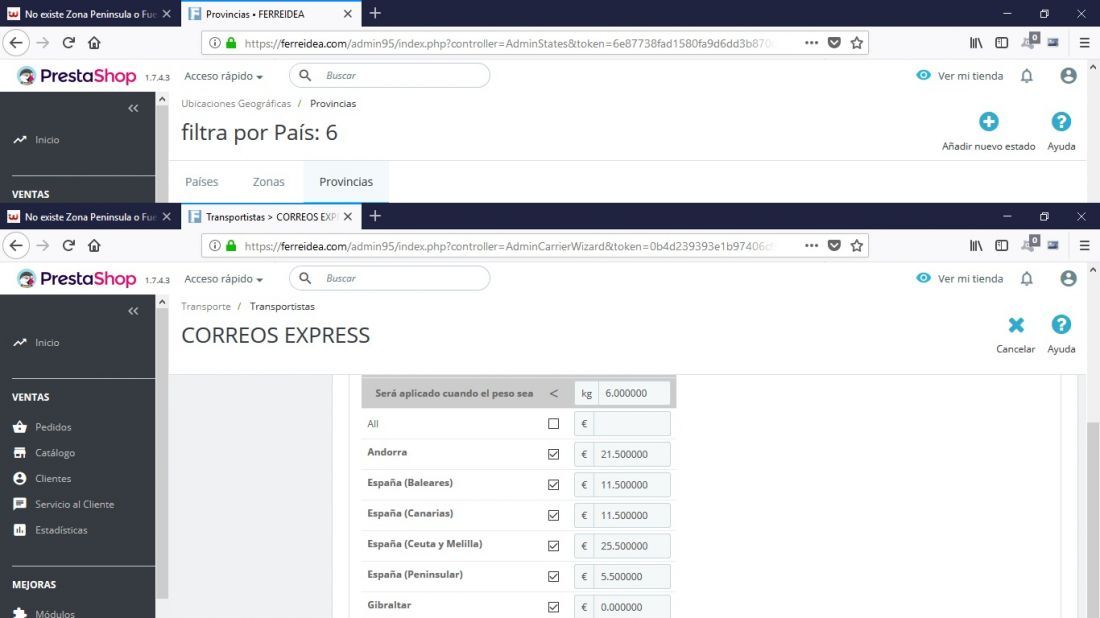
Task: Open library icon in lower browser toolbar
Action: click(976, 246)
